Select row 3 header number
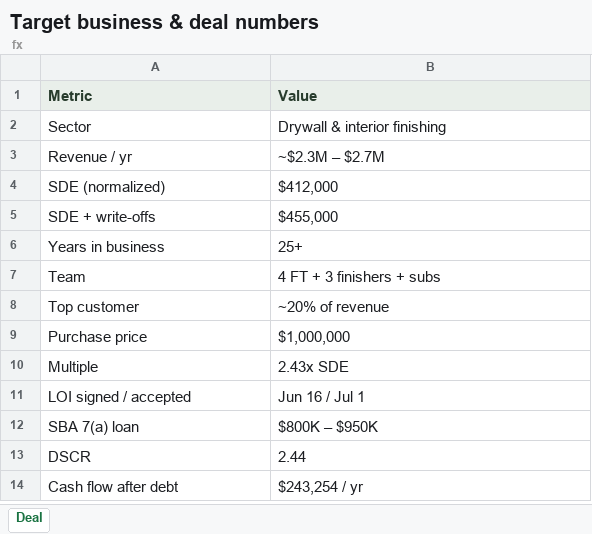 [x=20, y=156]
